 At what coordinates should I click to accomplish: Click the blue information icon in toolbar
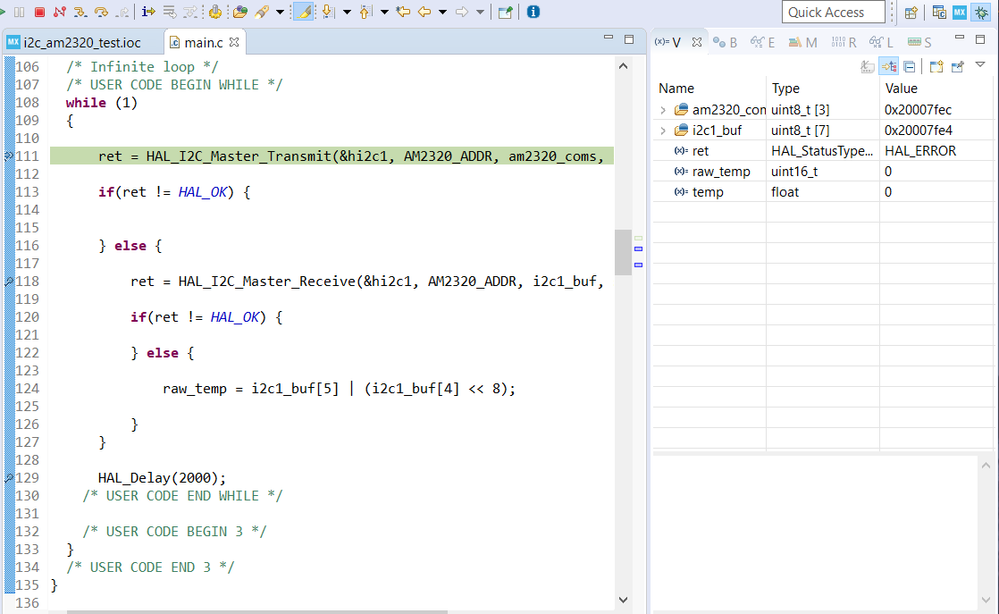(x=533, y=12)
